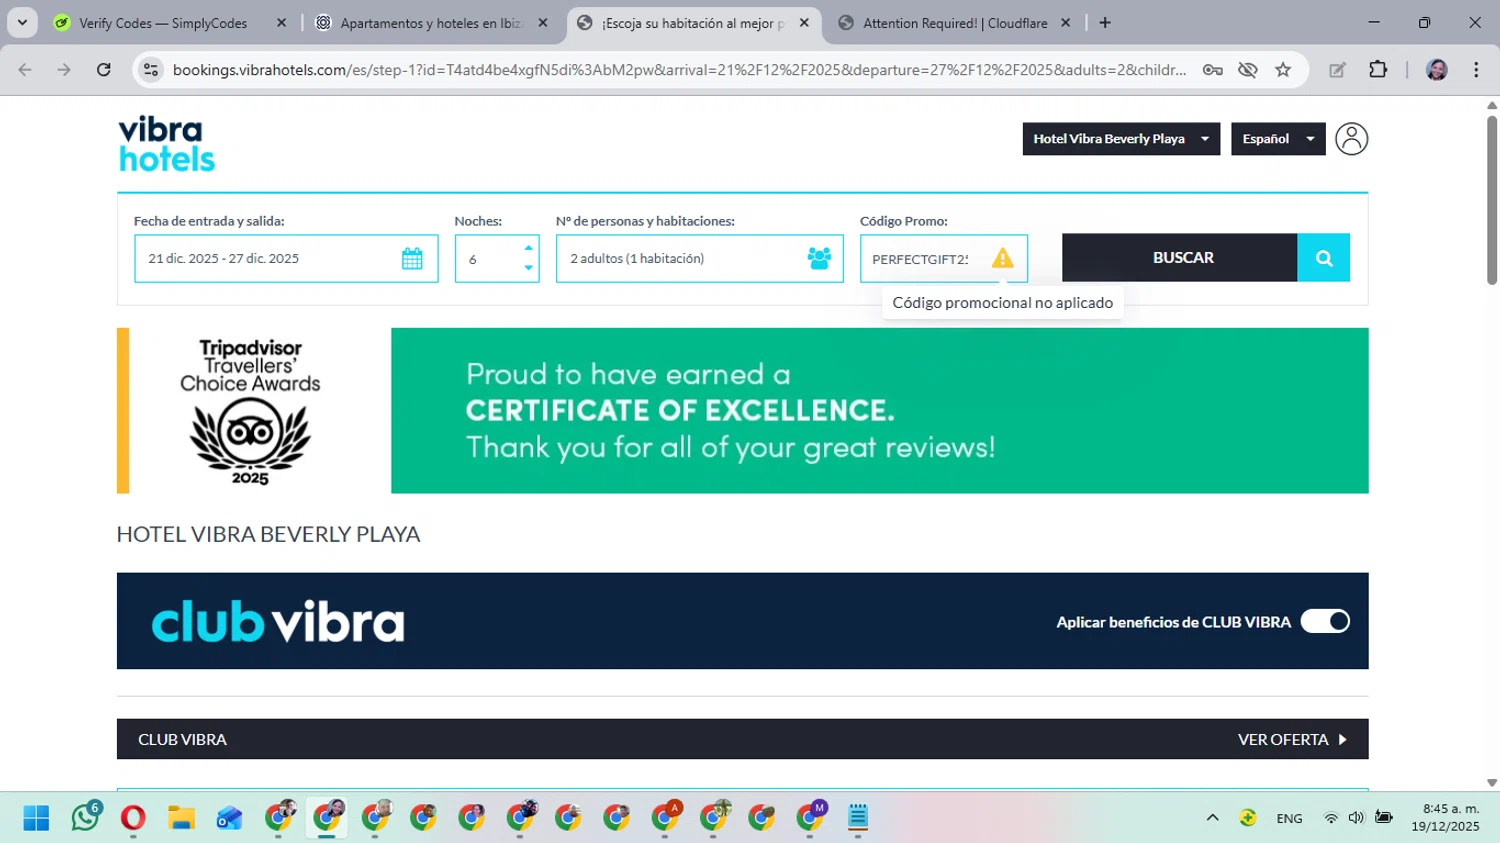Click the Tripadvisor Travellers' Choice Awards badge
1500x843 pixels.
pyautogui.click(x=250, y=411)
